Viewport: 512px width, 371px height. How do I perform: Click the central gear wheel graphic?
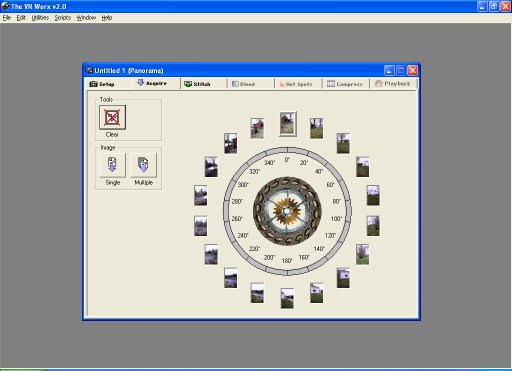(287, 211)
